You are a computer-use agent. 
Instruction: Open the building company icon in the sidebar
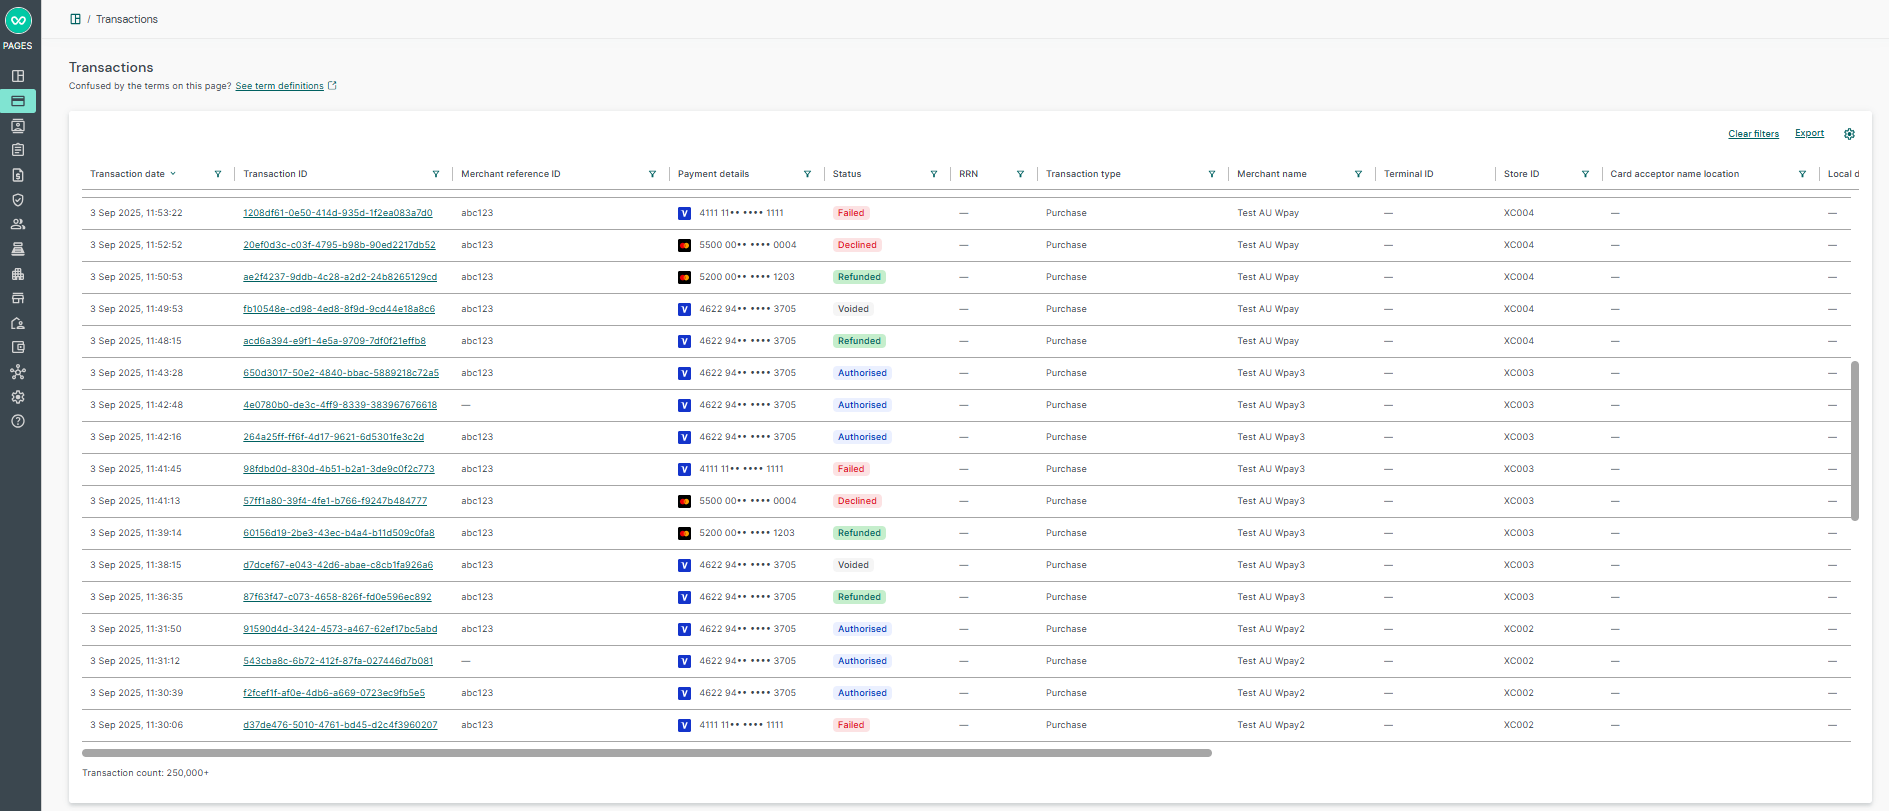tap(18, 274)
